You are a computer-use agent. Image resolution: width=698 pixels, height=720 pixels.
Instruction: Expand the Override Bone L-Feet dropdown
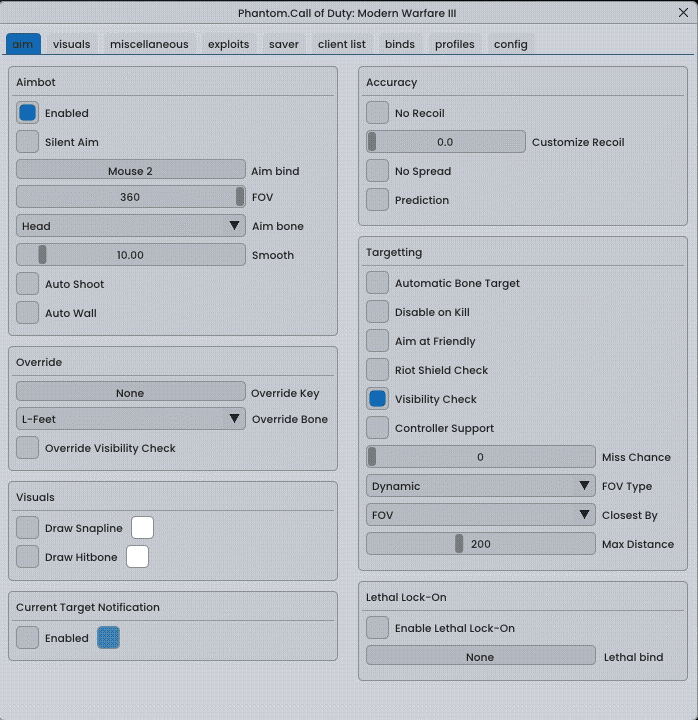click(x=131, y=419)
